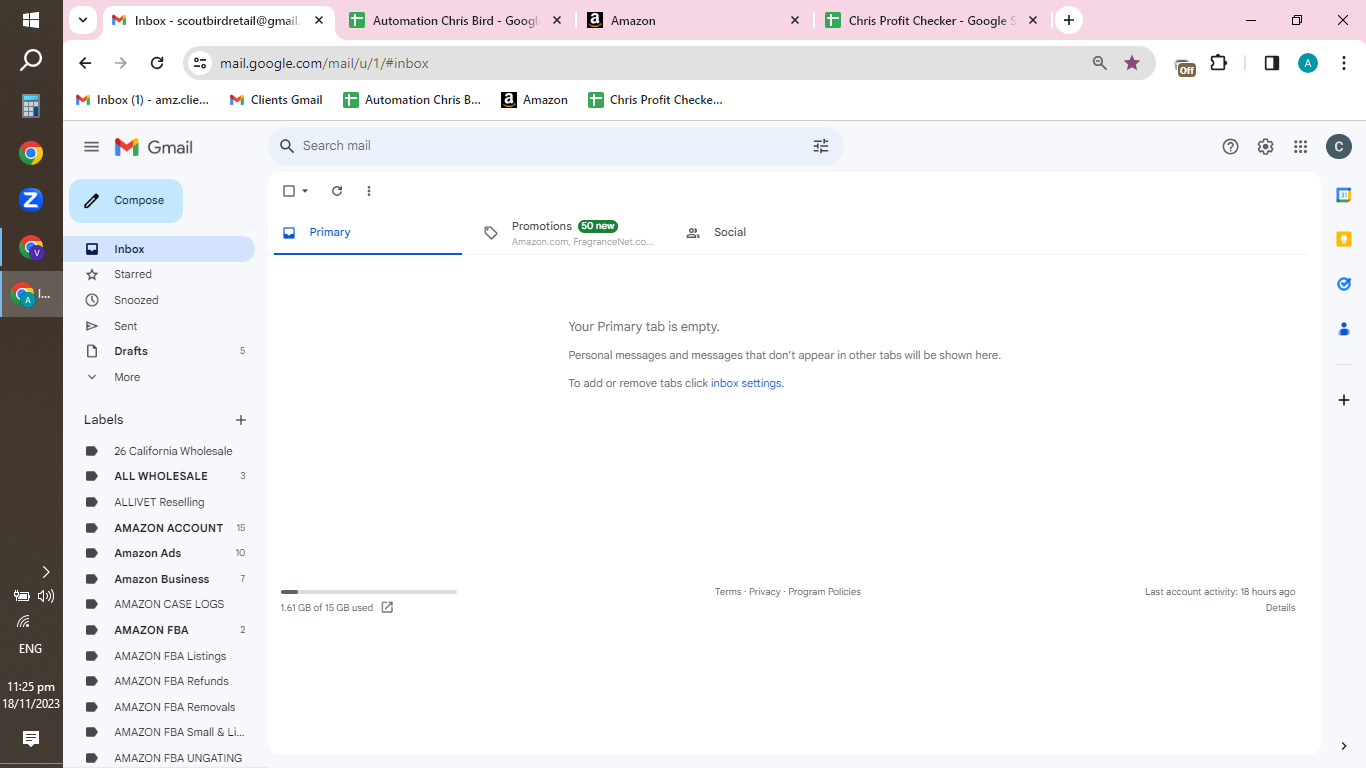Tick the select all checkbox
The width and height of the screenshot is (1366, 768).
289,191
